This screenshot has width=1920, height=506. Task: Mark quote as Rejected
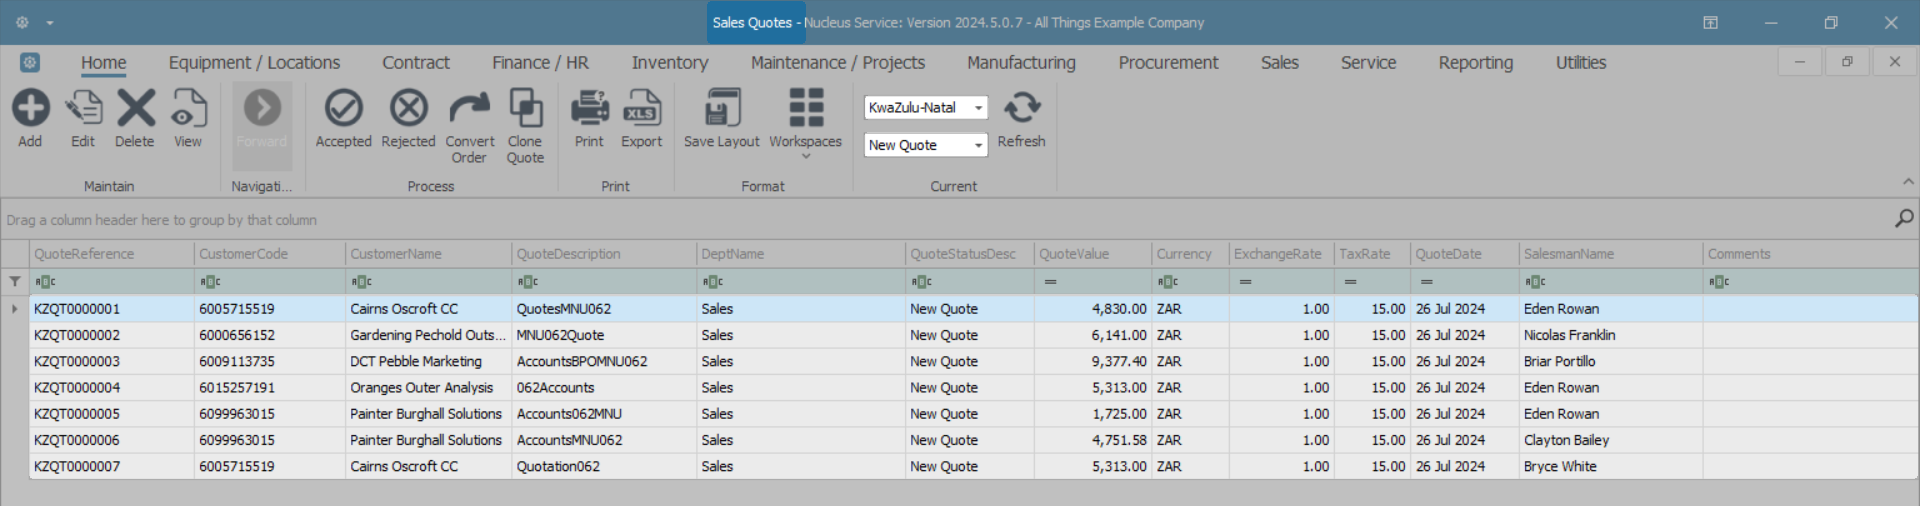click(408, 109)
